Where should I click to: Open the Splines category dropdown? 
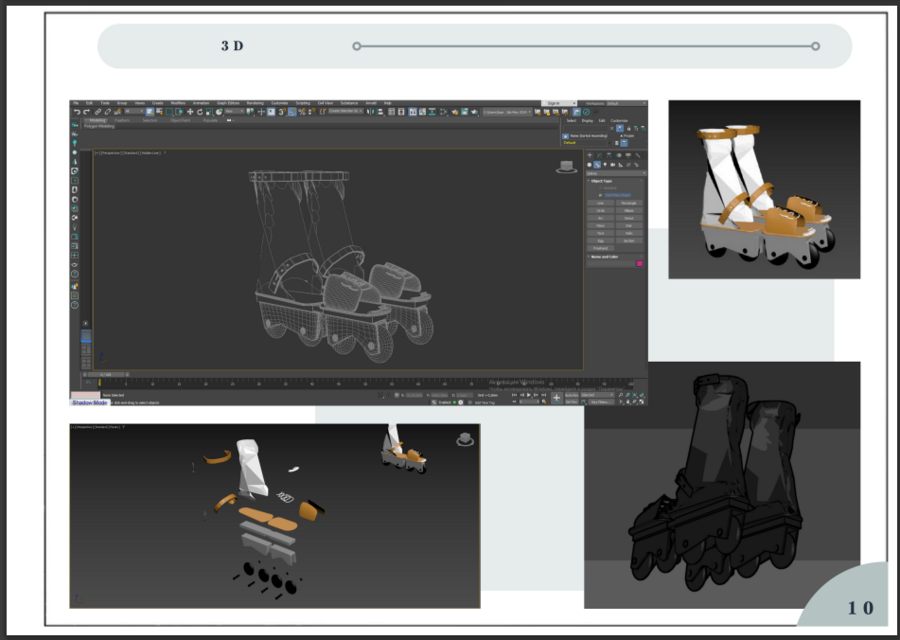pyautogui.click(x=615, y=173)
